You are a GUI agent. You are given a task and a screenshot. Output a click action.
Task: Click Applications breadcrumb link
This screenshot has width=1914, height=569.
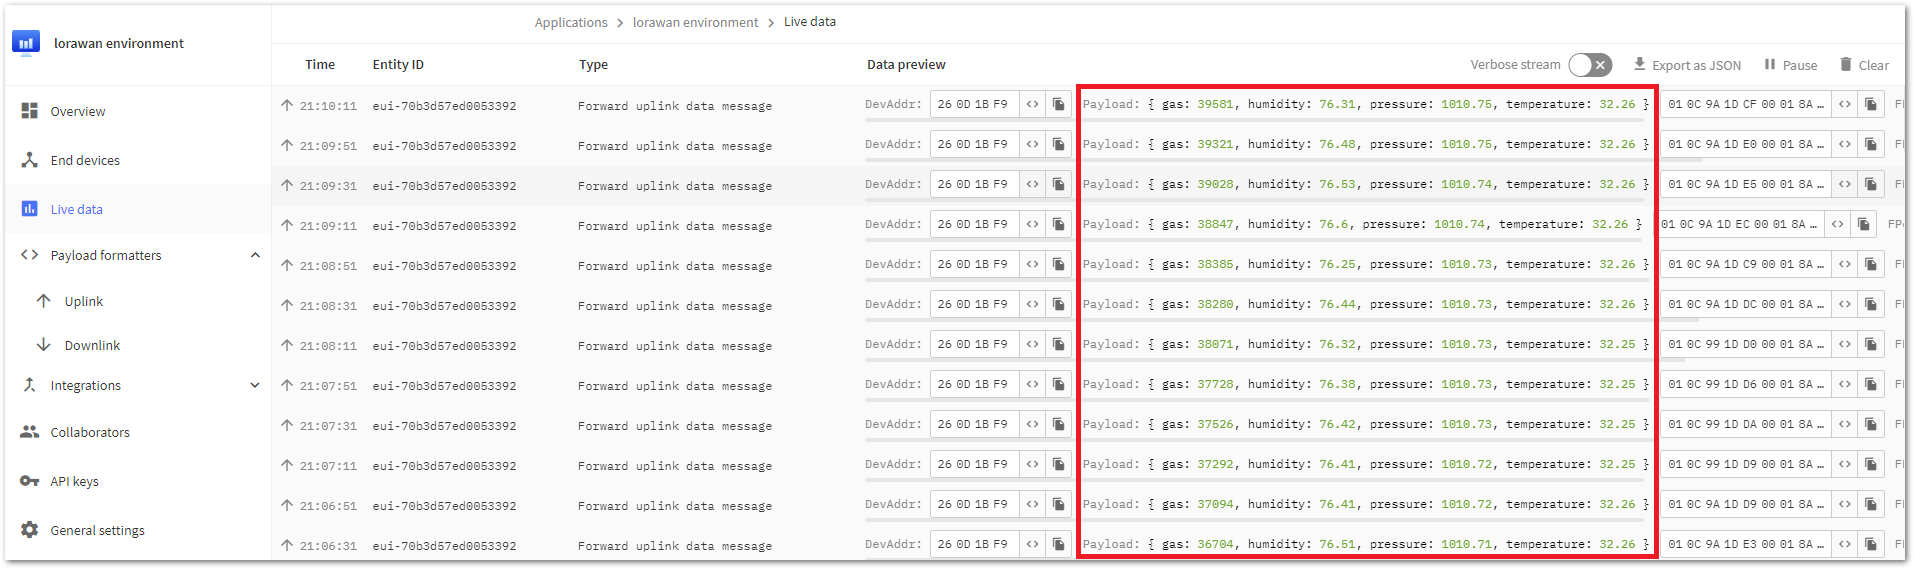(570, 22)
